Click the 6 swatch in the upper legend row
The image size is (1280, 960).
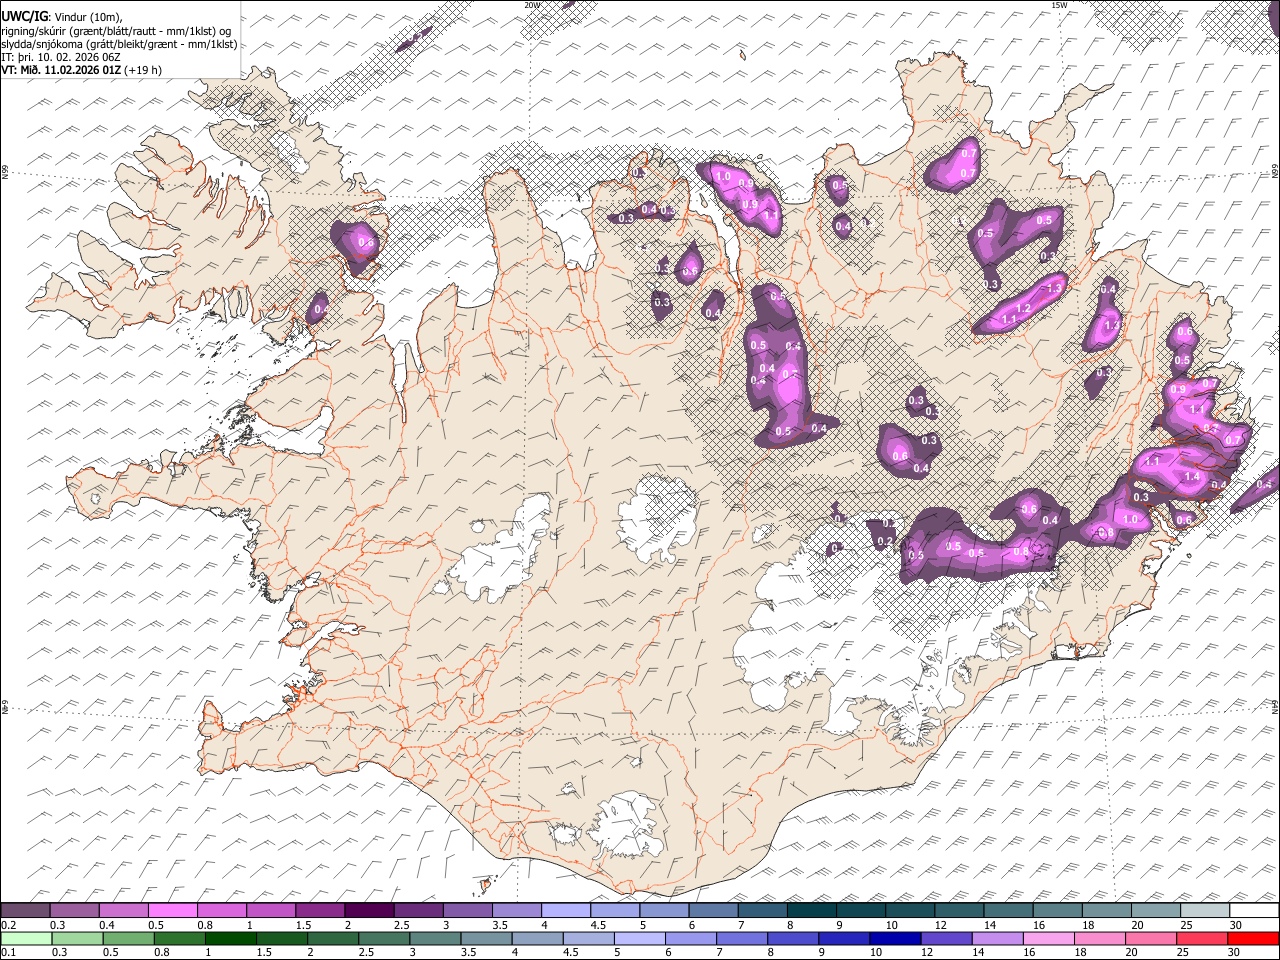pos(712,911)
